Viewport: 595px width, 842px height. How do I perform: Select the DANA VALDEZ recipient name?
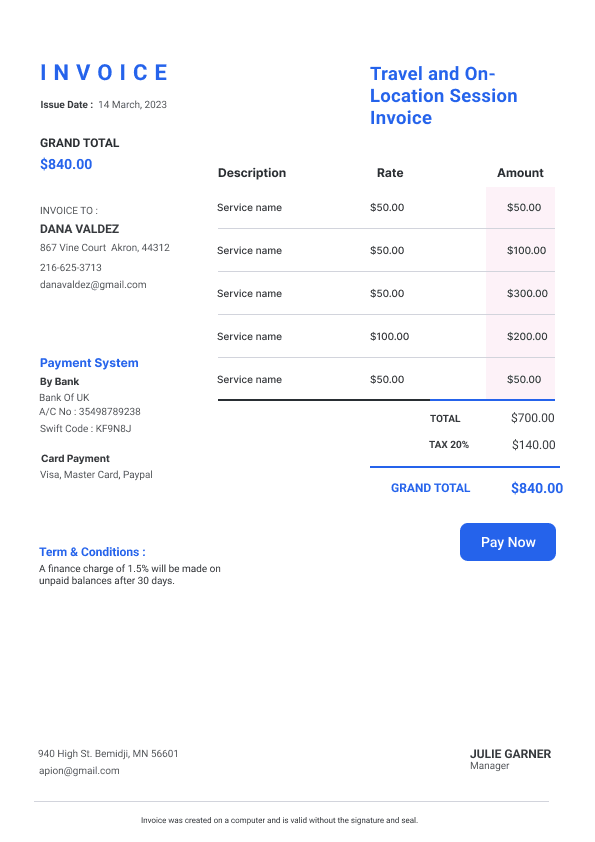pyautogui.click(x=79, y=229)
